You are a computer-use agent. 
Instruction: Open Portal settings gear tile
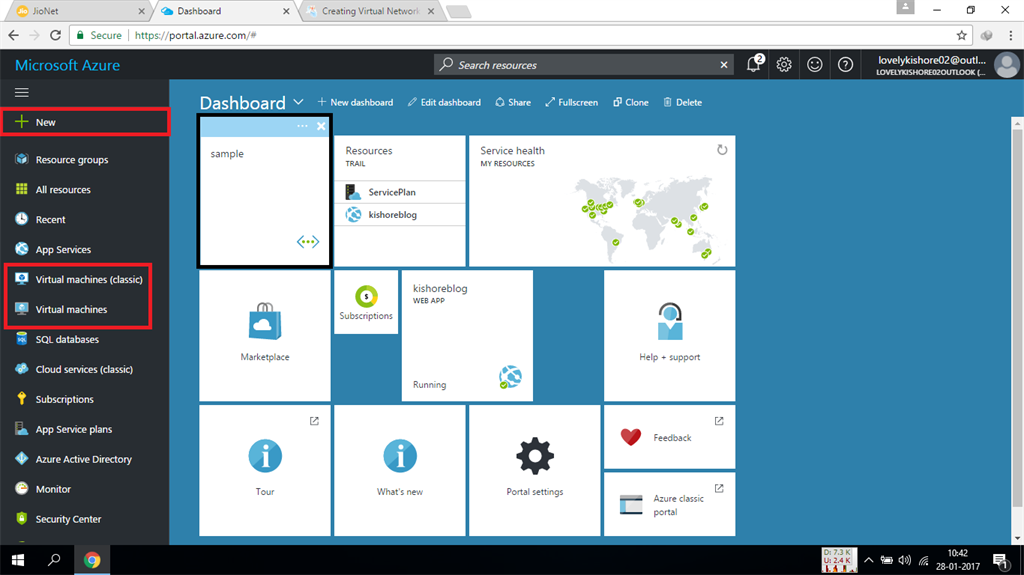click(534, 470)
